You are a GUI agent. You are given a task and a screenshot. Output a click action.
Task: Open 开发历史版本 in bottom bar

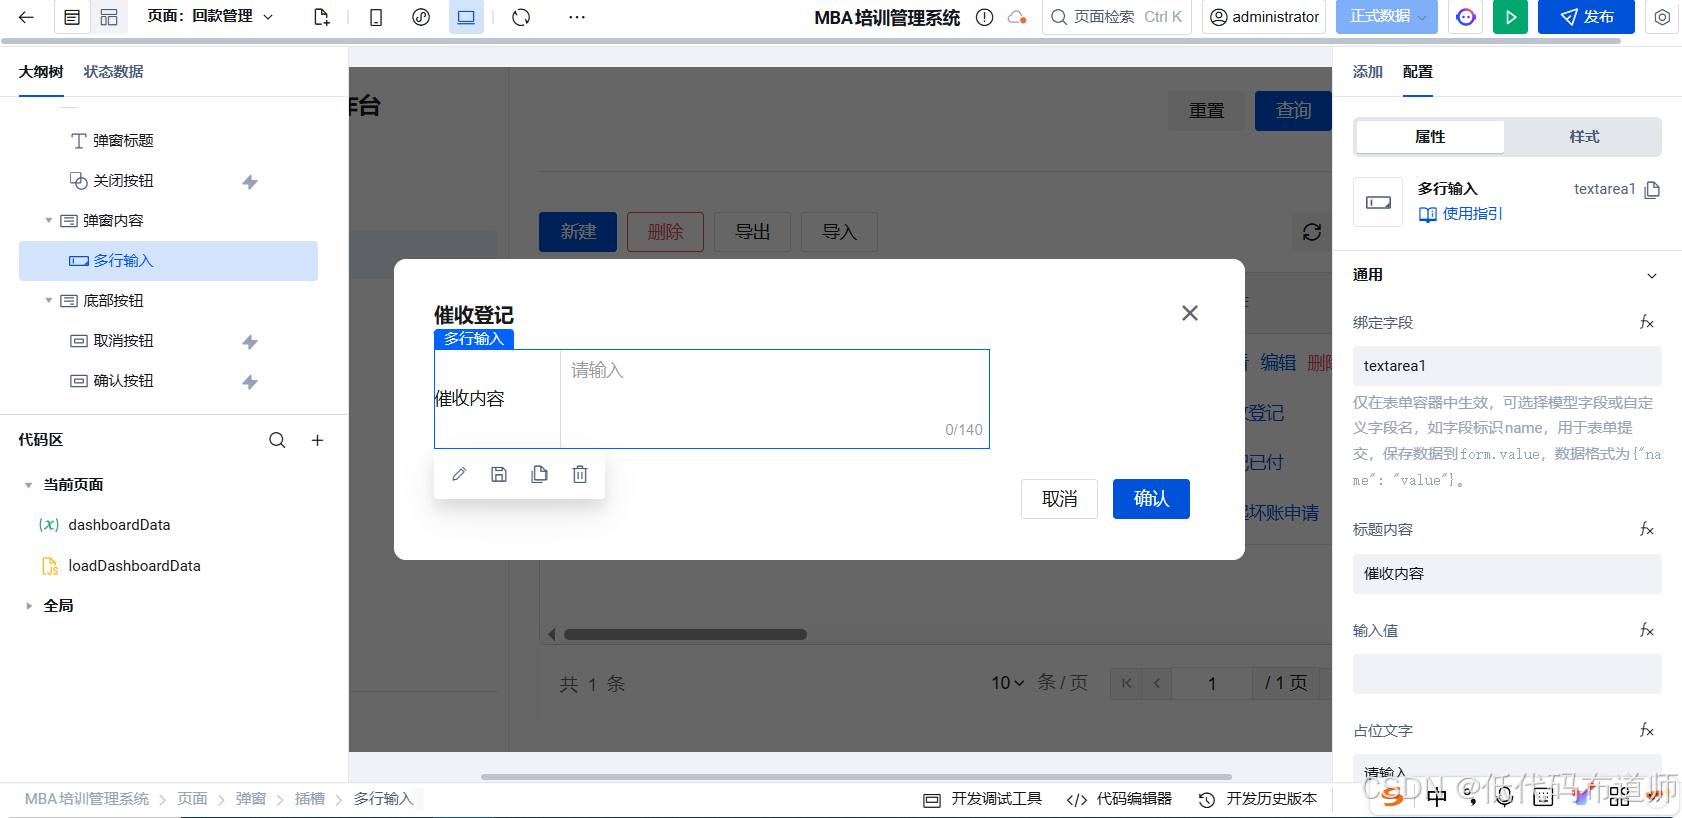point(1258,799)
